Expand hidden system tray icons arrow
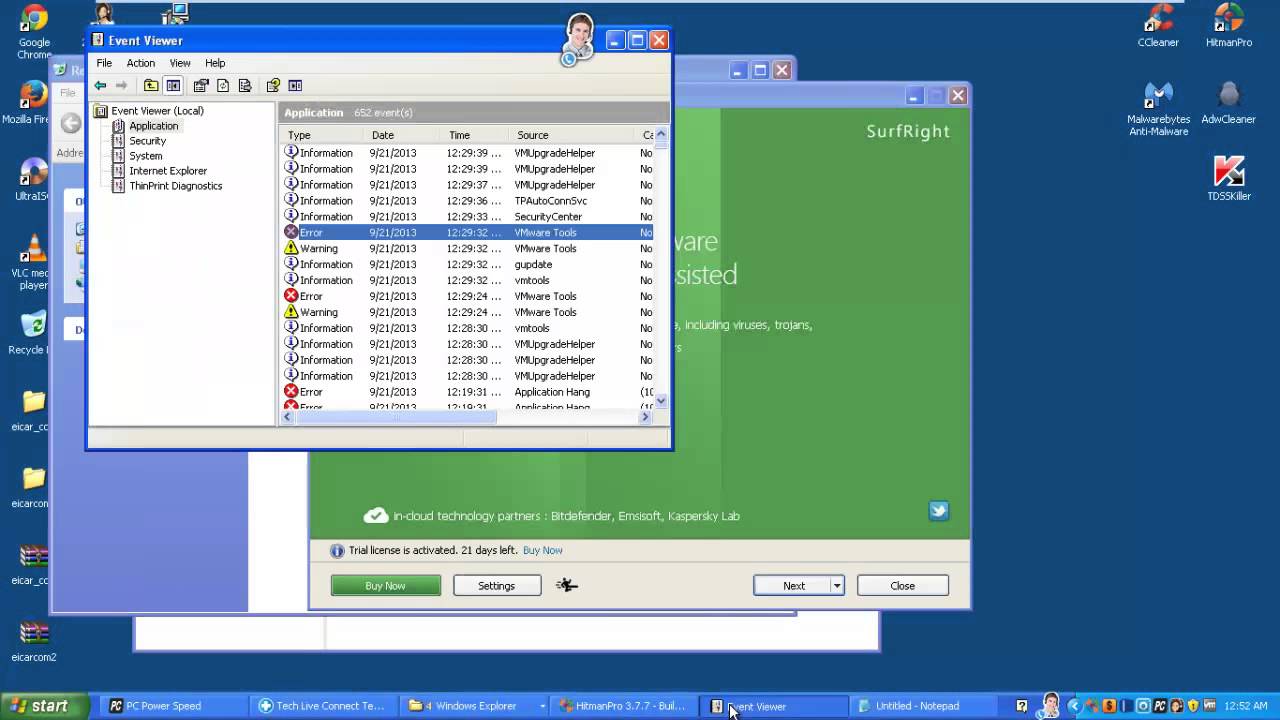The image size is (1280, 720). [1075, 706]
